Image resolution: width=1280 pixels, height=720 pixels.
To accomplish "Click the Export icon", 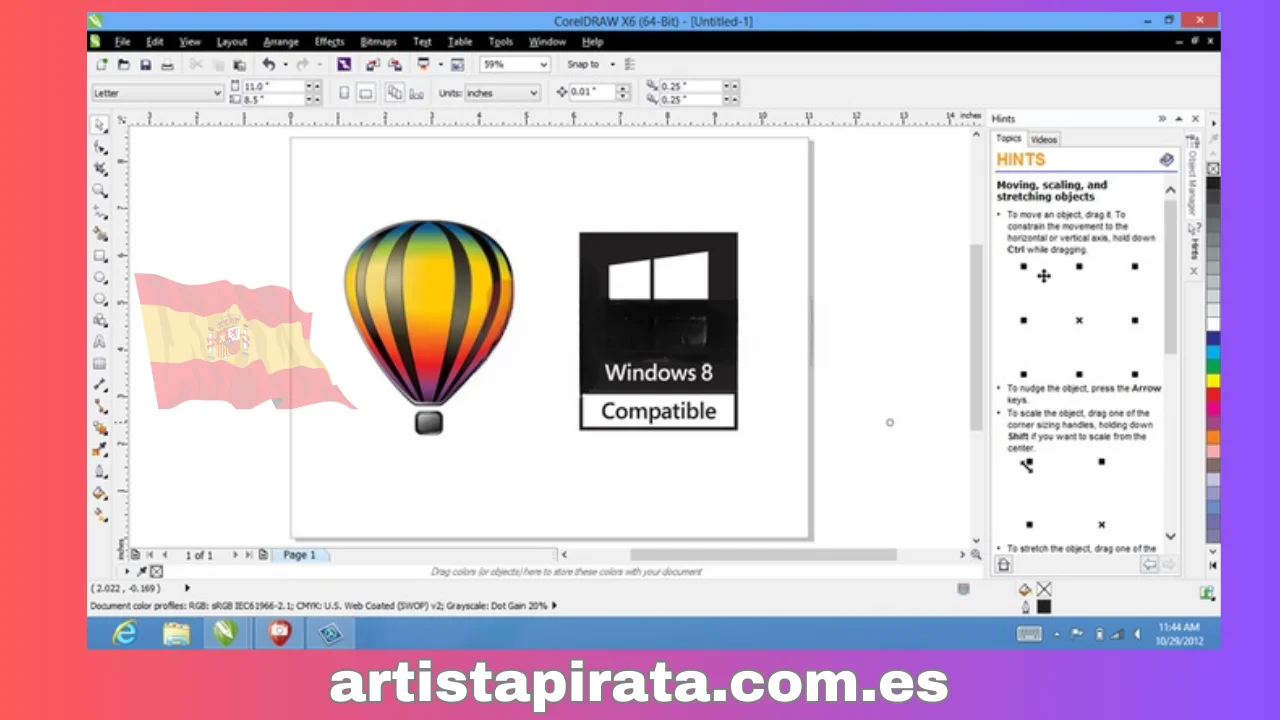I will click(394, 64).
